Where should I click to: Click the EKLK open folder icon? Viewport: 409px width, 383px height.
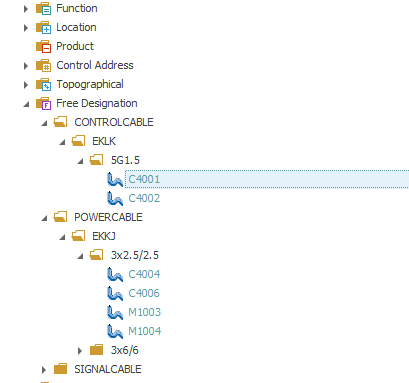point(78,141)
